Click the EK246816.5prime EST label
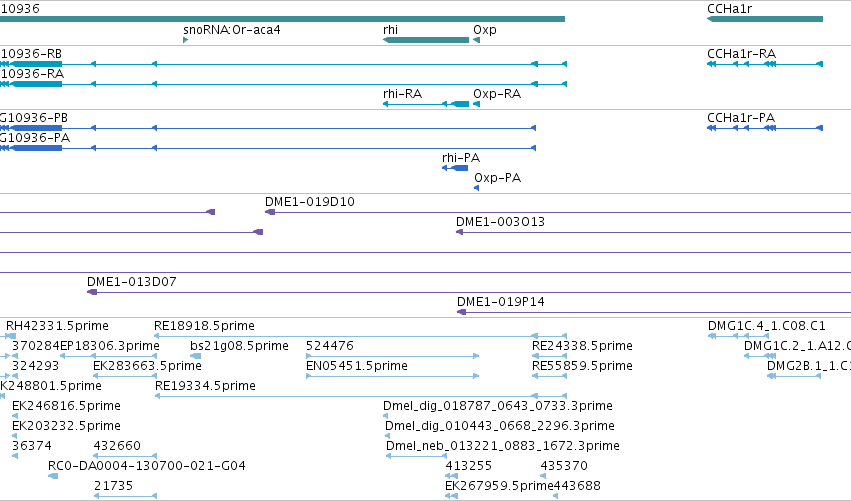851x501 pixels. click(66, 407)
